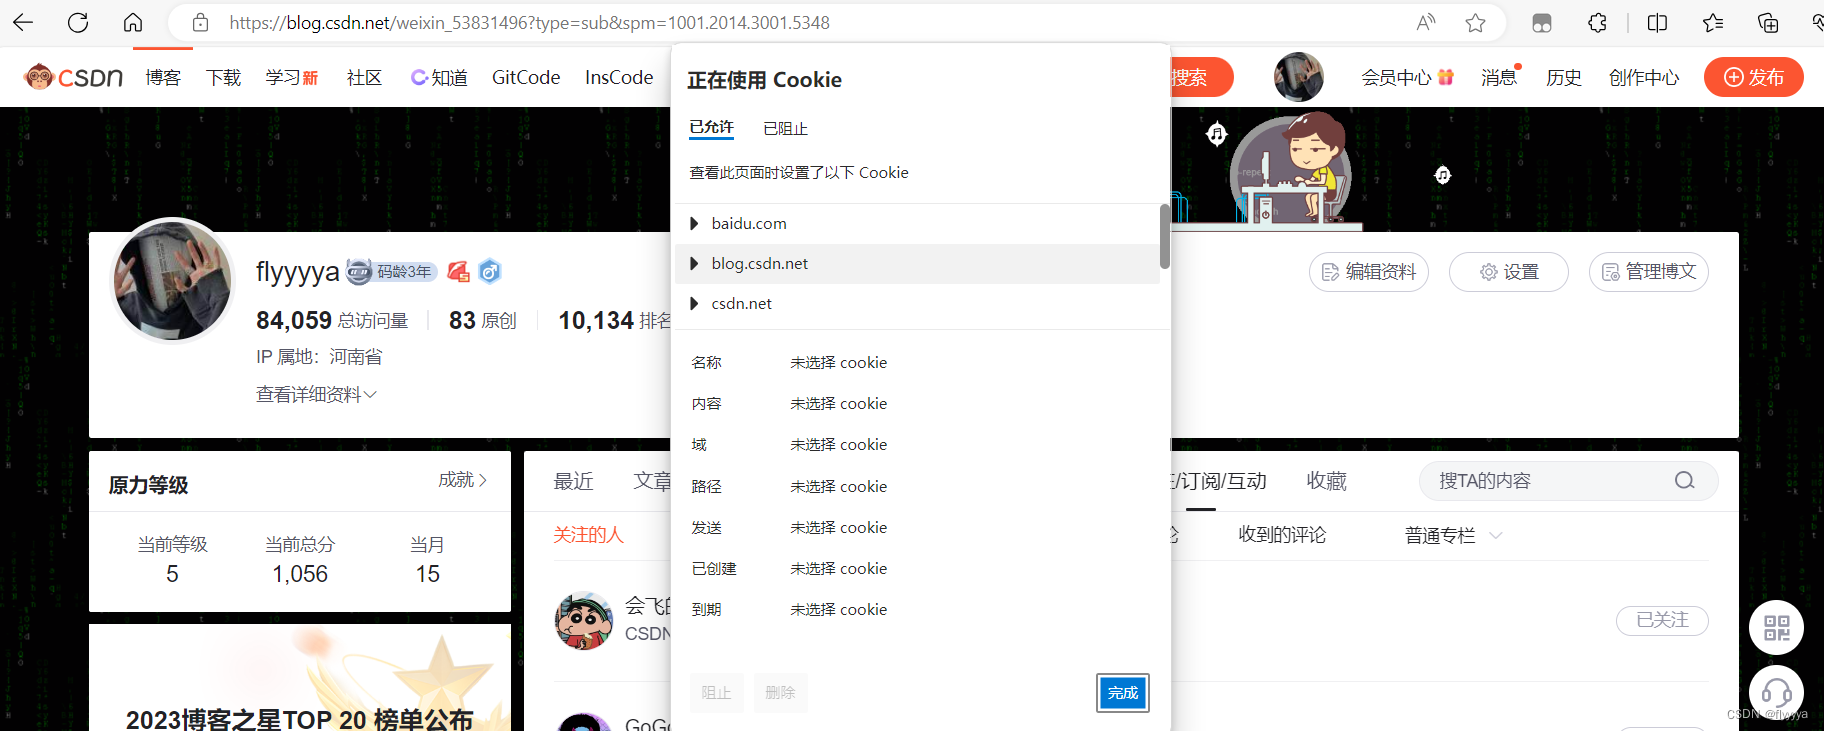Open the collections icon
The width and height of the screenshot is (1824, 731).
(x=1767, y=22)
